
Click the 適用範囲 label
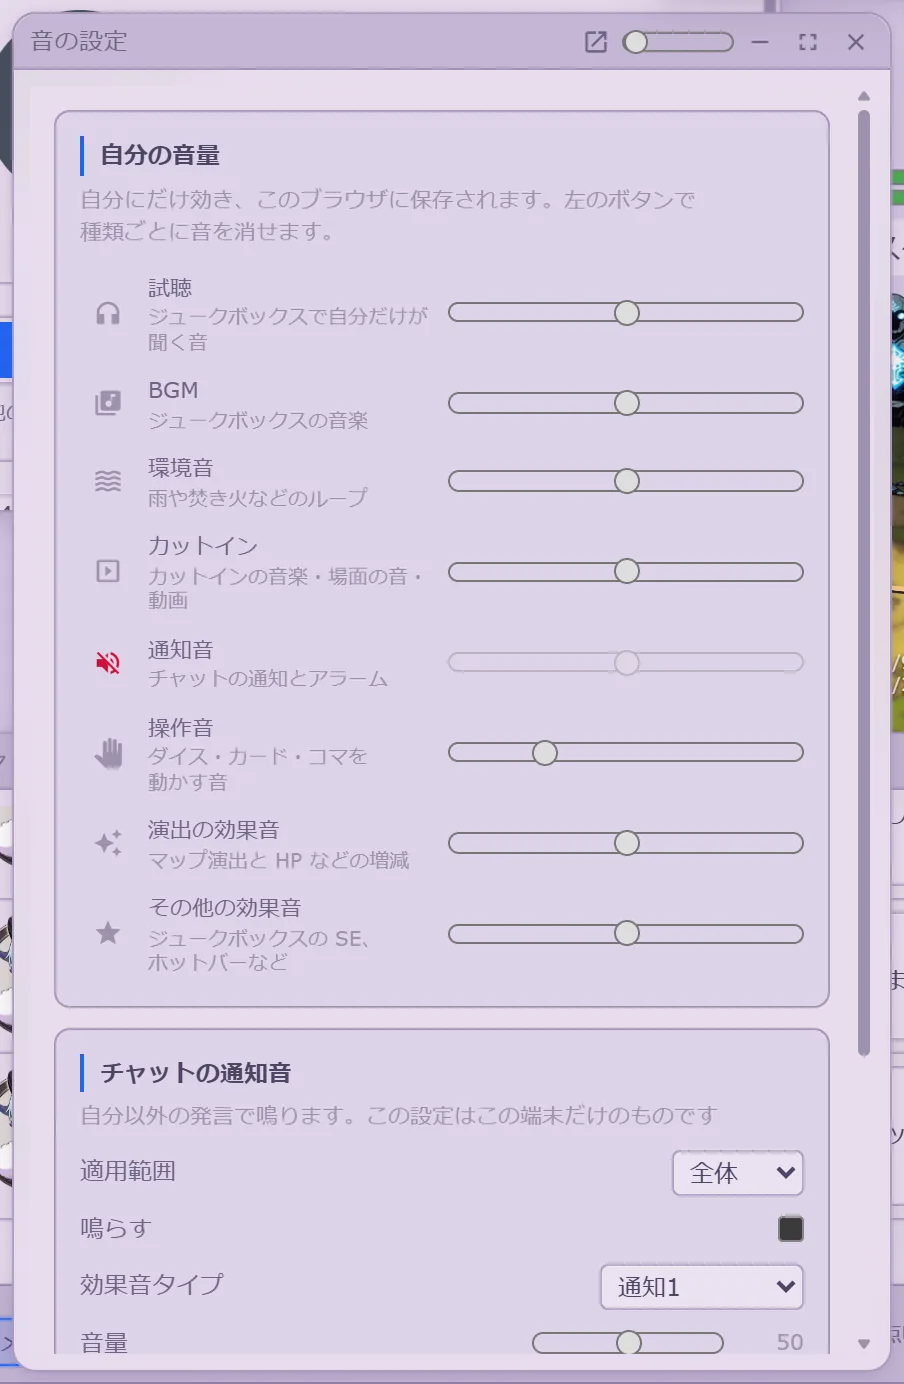pos(128,1171)
